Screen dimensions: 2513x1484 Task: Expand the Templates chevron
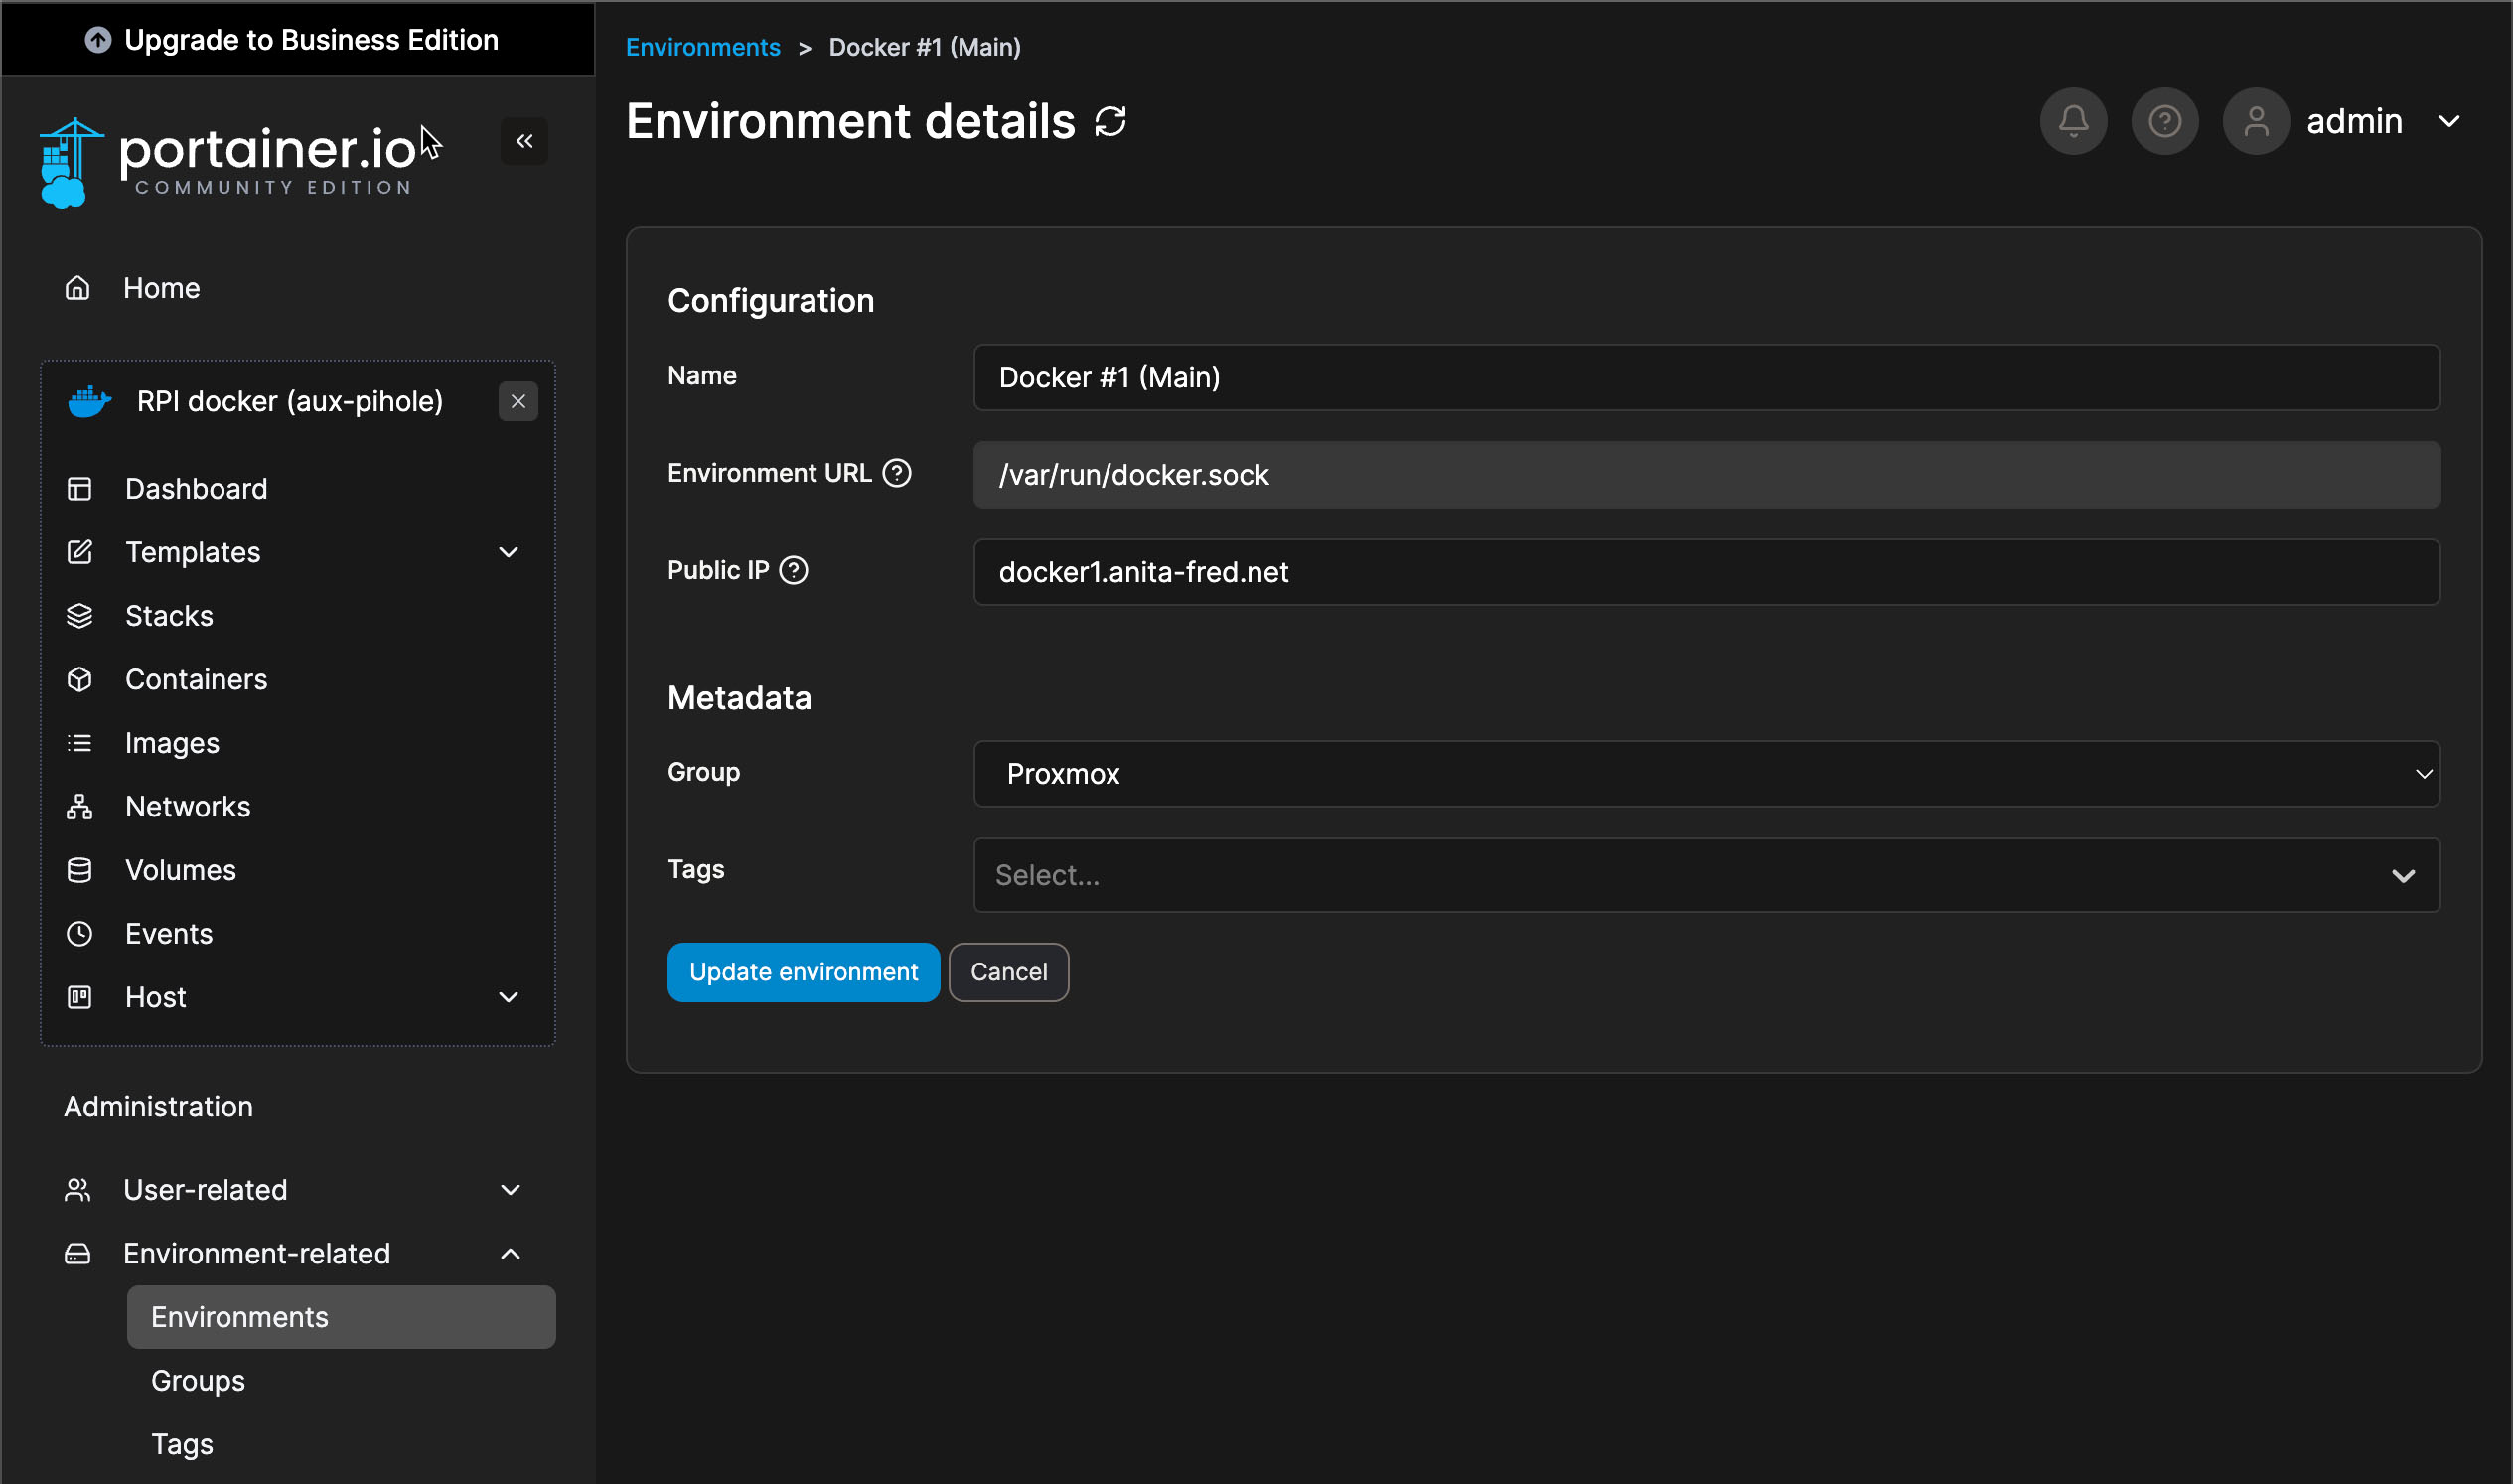[x=509, y=552]
